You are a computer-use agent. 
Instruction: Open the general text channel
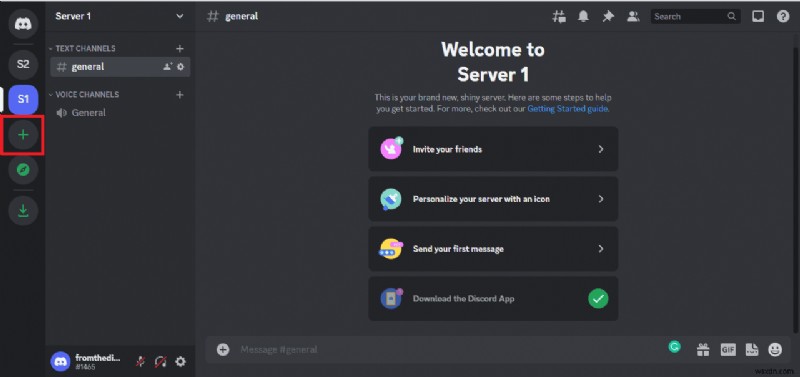120,66
